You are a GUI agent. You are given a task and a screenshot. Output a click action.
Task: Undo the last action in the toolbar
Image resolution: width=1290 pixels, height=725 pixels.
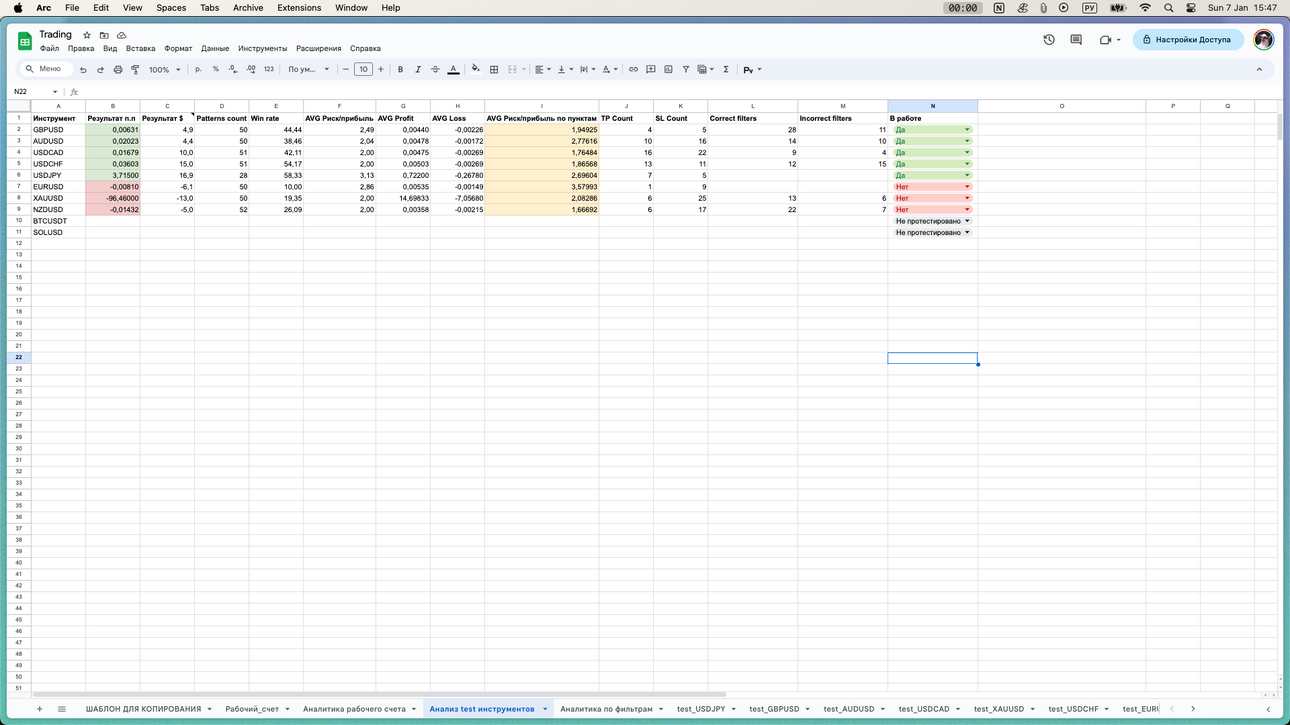click(83, 70)
